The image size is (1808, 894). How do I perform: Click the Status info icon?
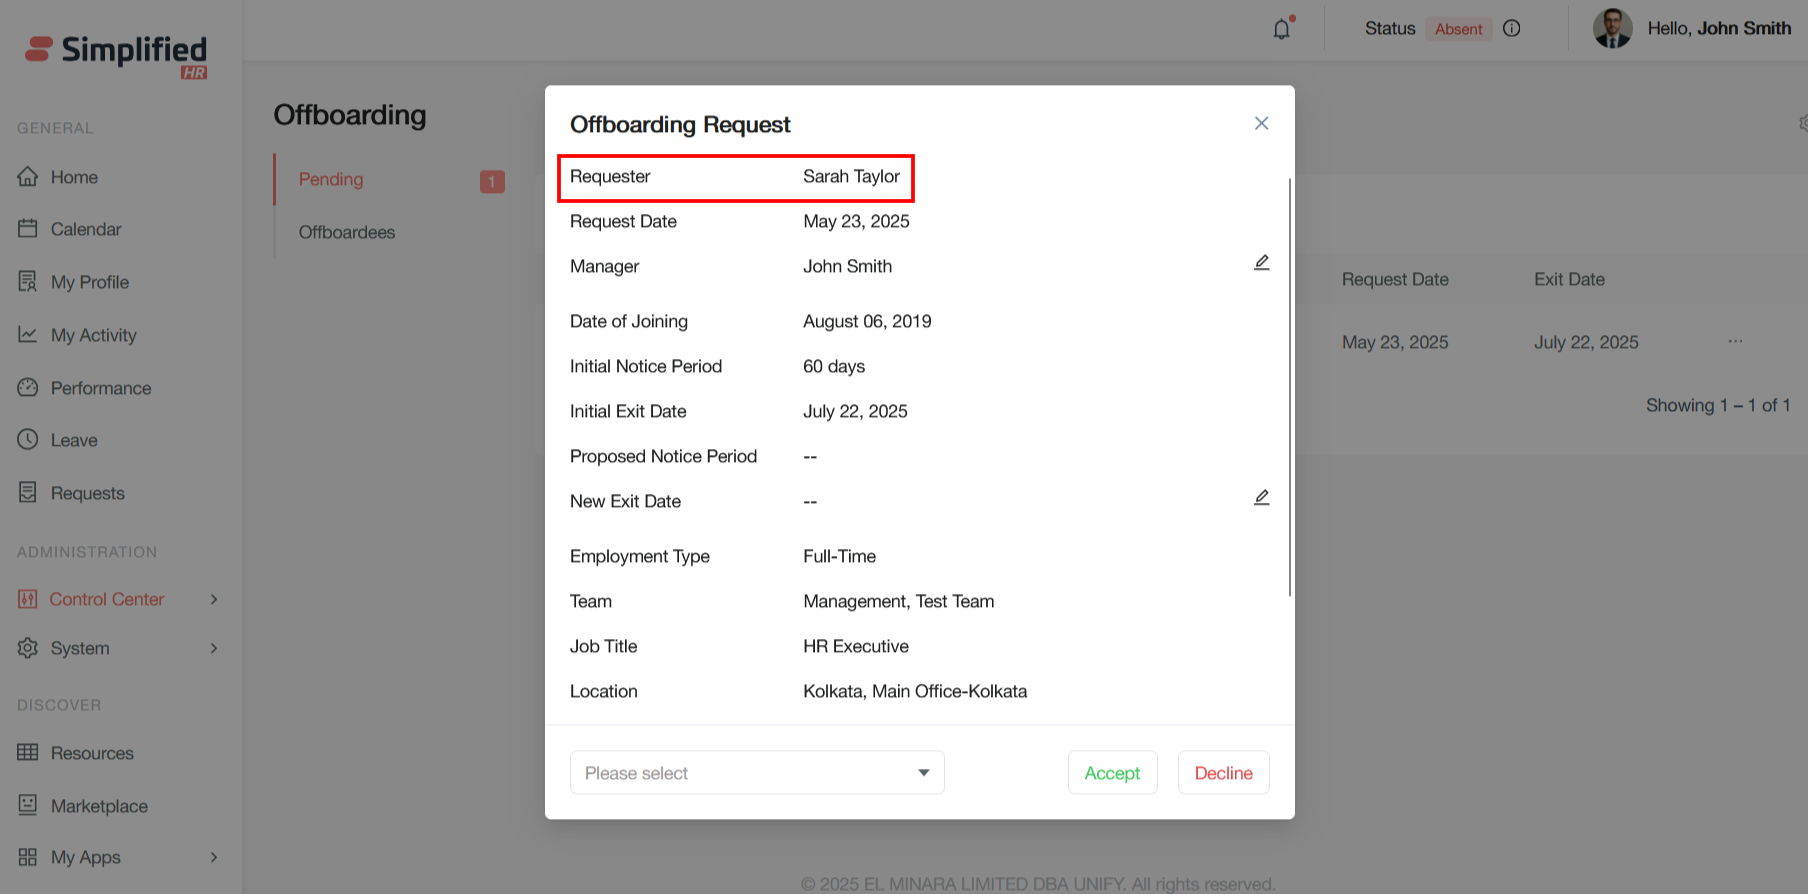click(x=1512, y=29)
